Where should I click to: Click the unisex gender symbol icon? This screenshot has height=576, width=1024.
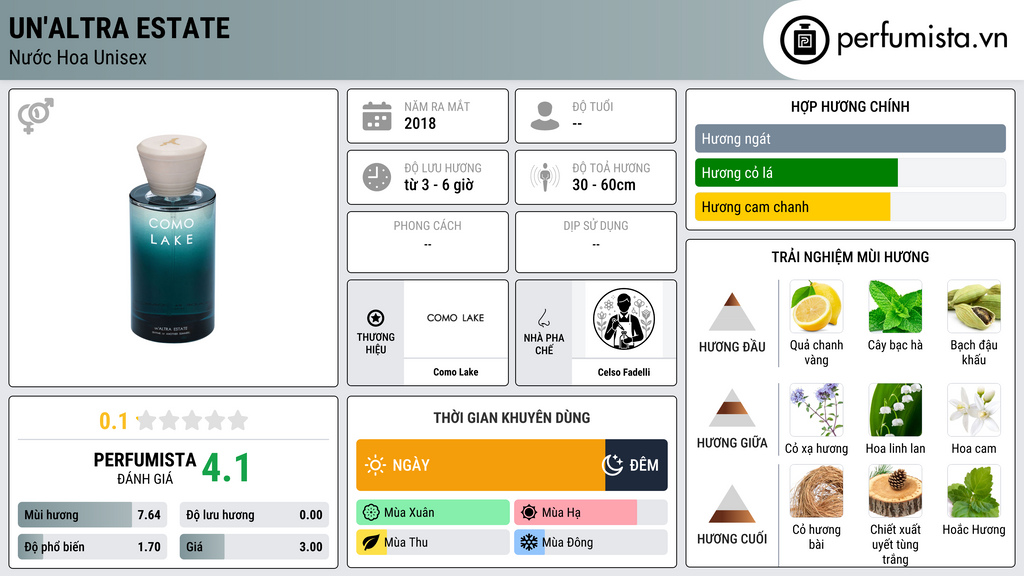tap(36, 116)
